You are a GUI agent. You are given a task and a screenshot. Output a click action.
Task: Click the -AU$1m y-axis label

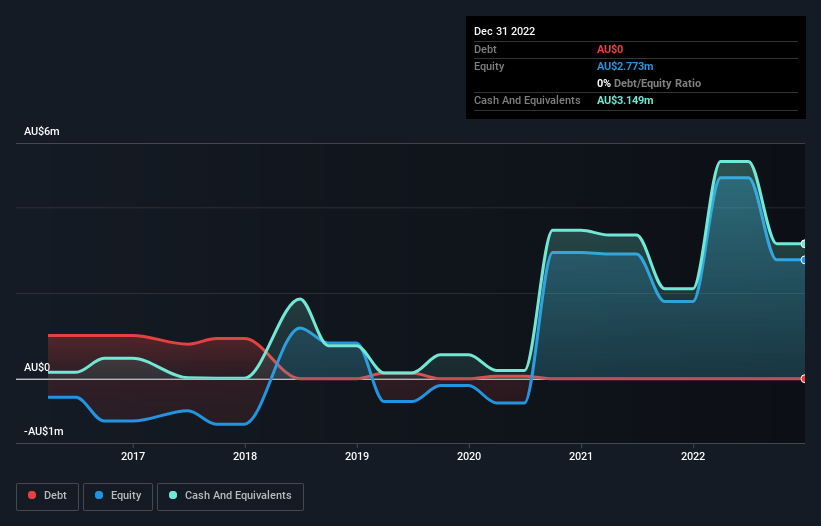pyautogui.click(x=43, y=431)
